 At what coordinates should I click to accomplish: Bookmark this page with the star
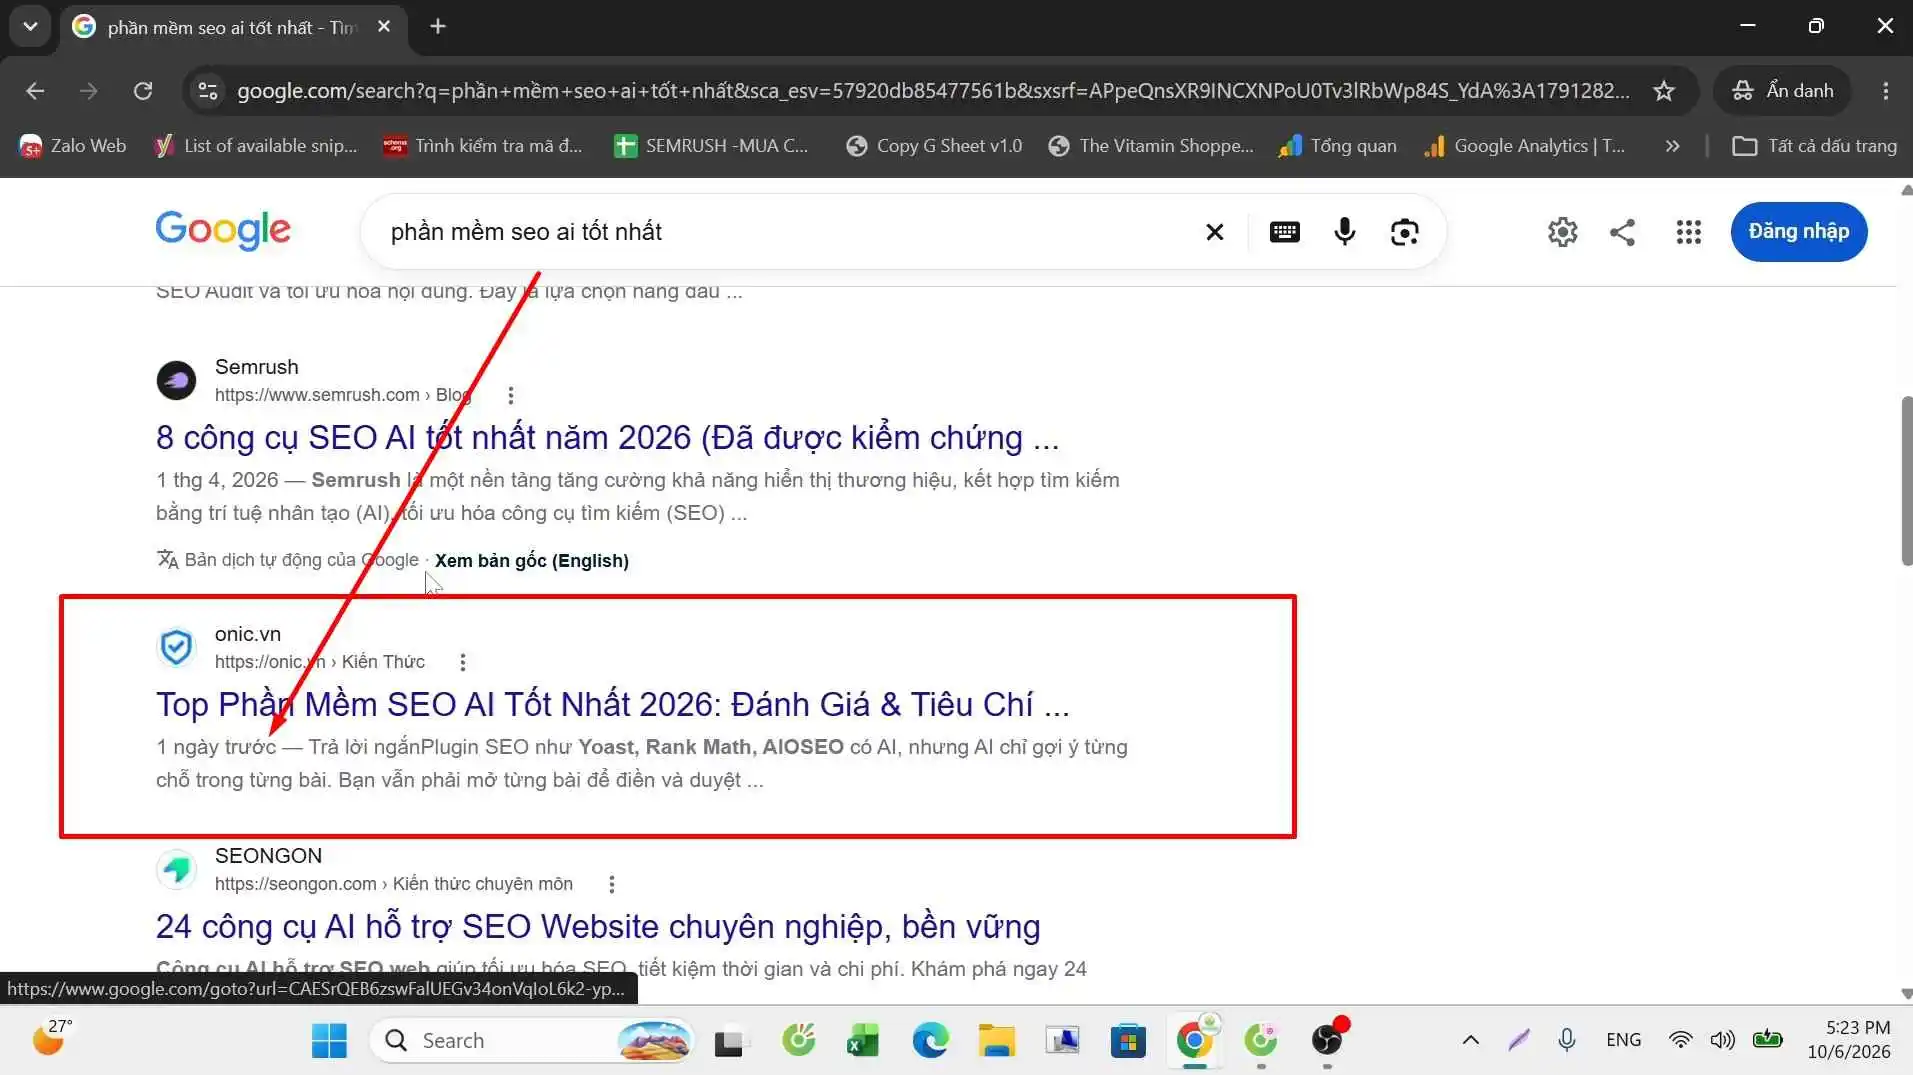tap(1664, 91)
